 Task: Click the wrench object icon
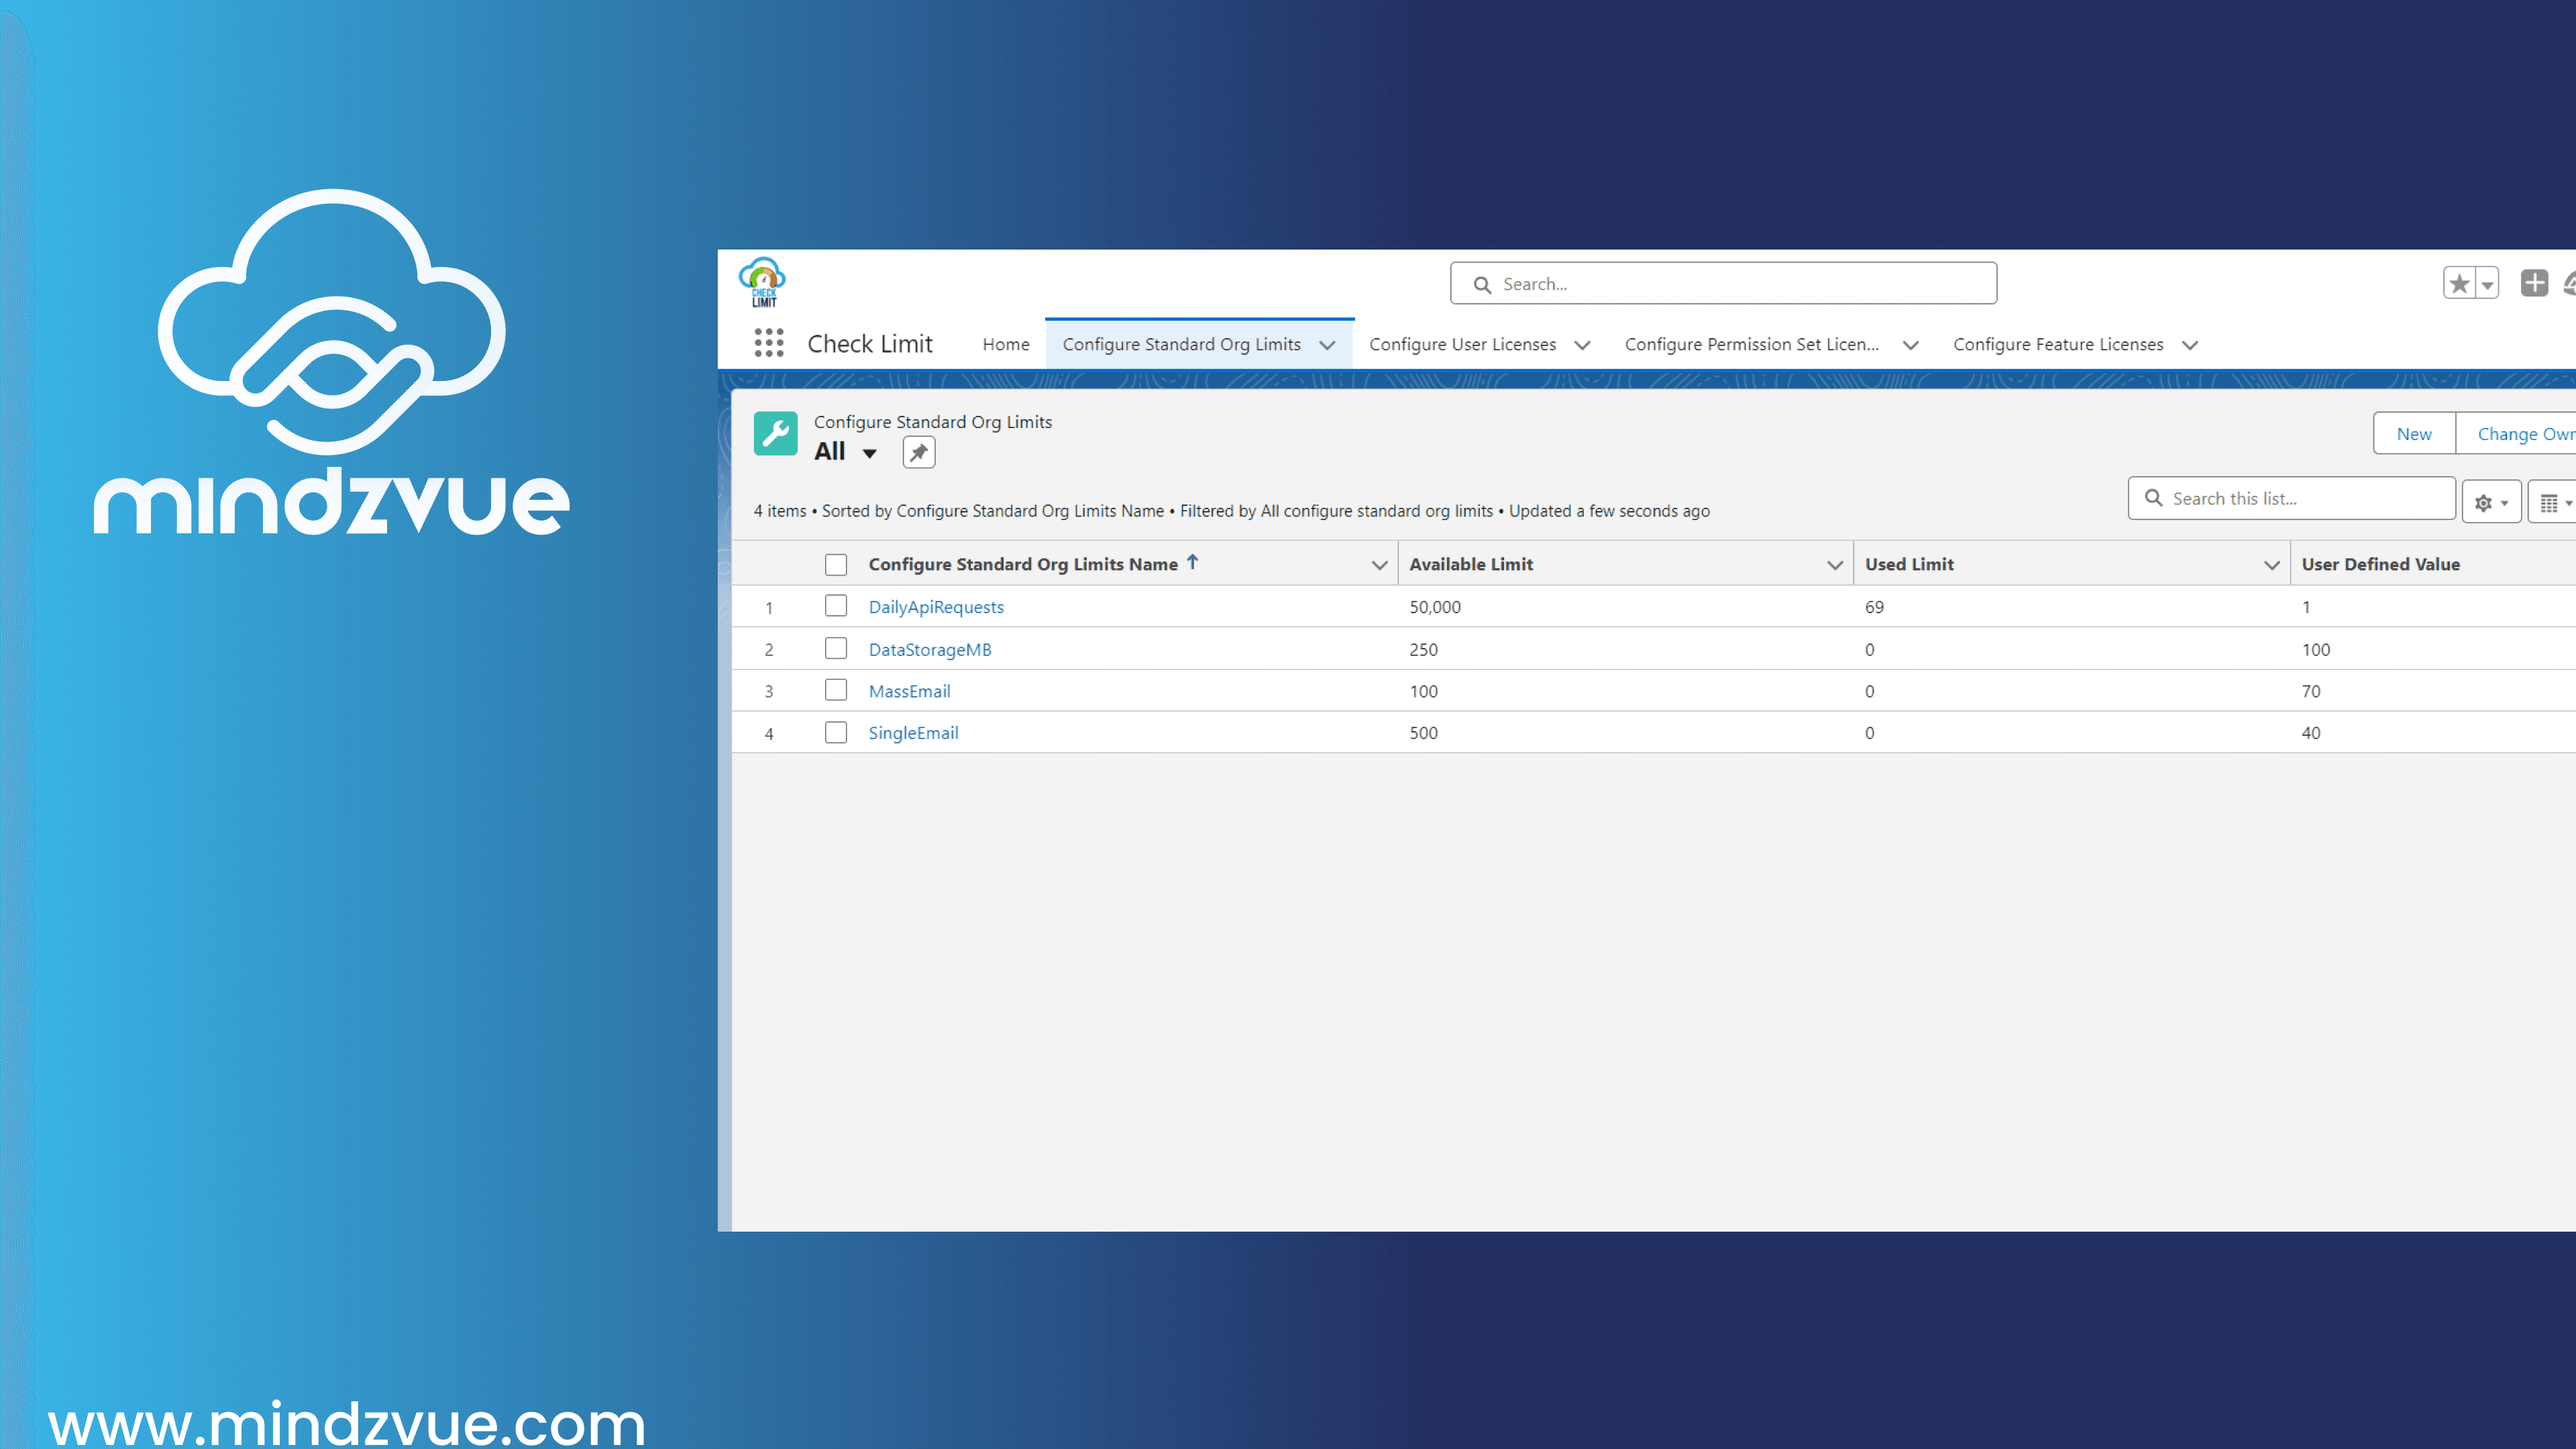click(x=775, y=434)
